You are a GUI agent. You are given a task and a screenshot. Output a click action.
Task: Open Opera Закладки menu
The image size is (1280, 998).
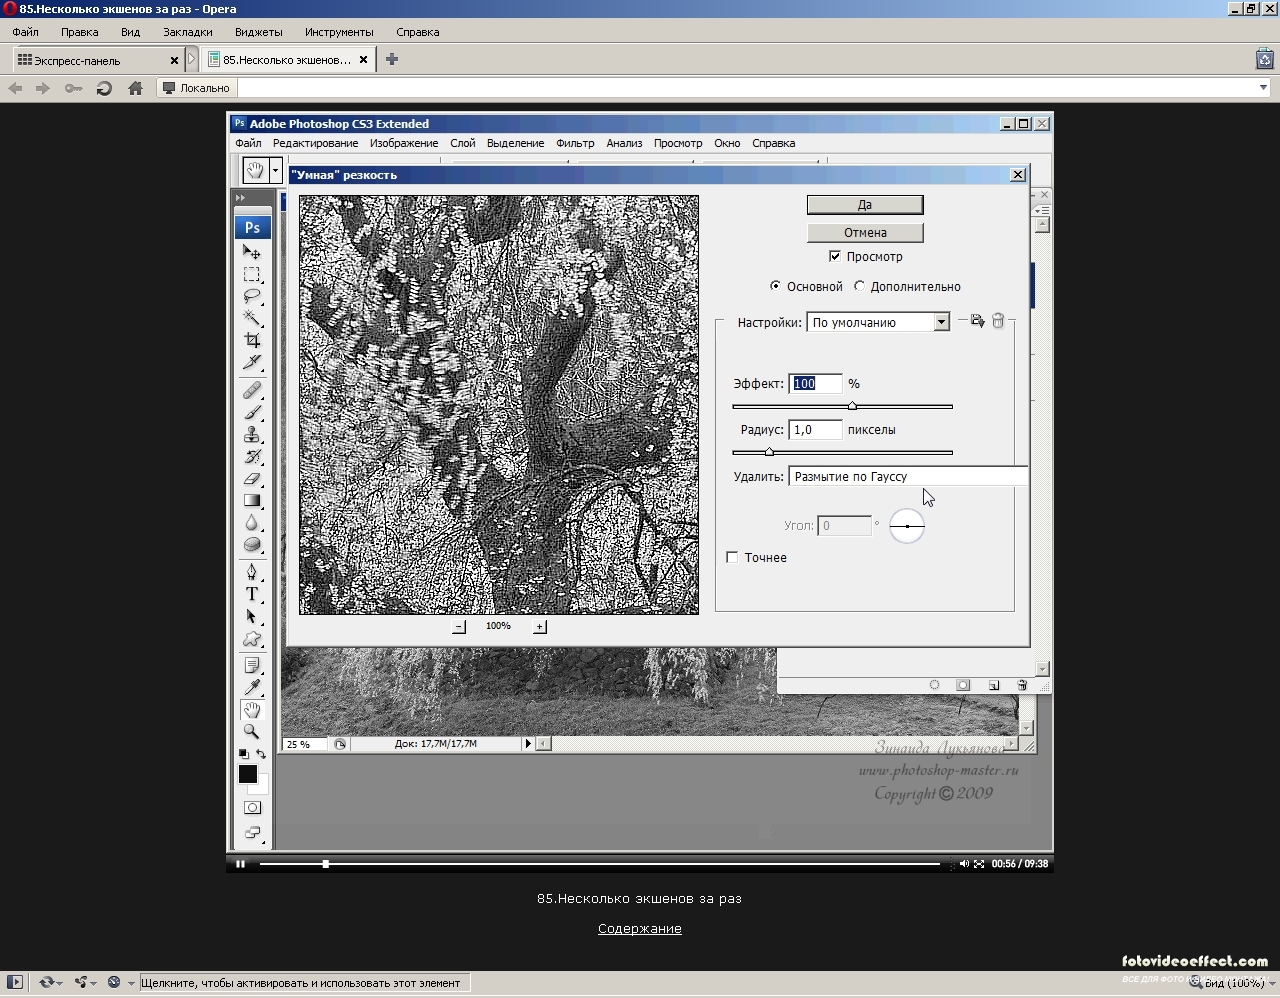187,32
